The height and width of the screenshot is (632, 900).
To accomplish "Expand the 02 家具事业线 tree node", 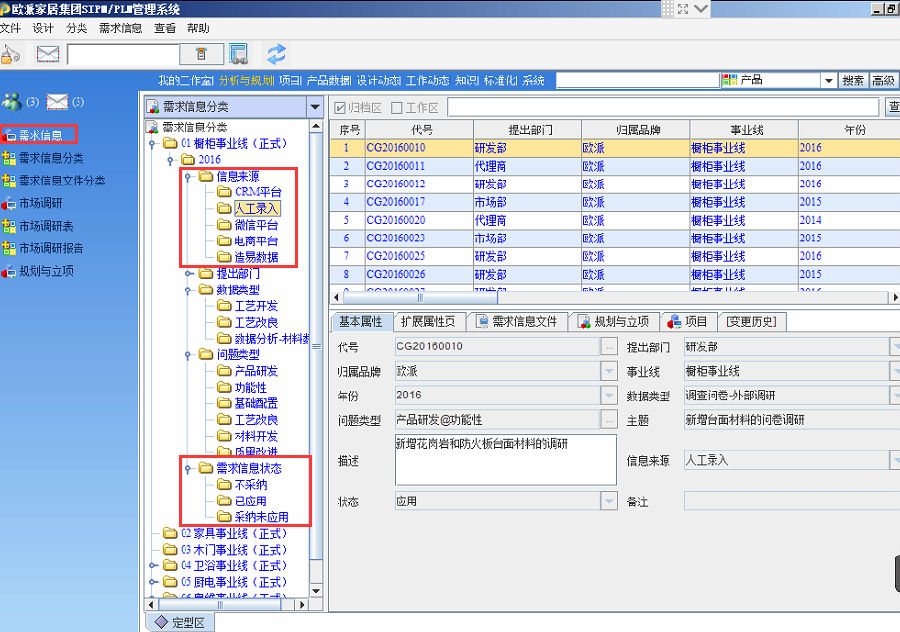I will (x=154, y=534).
